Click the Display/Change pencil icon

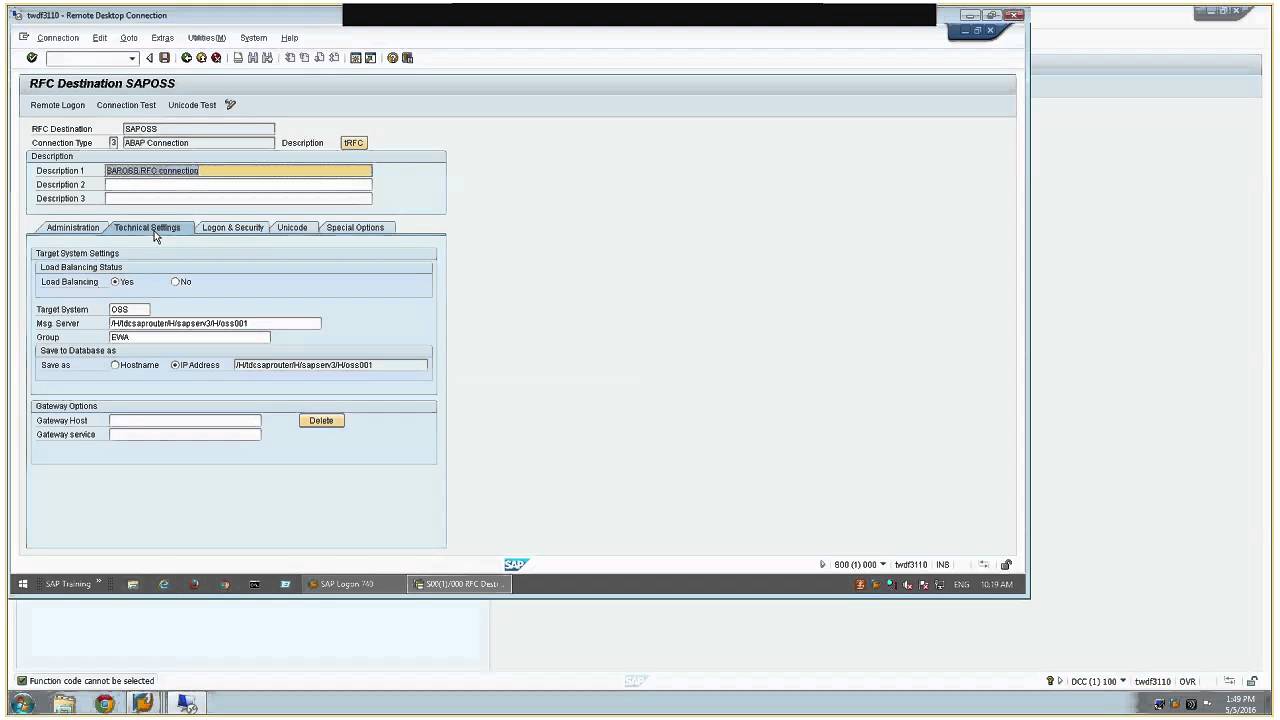pos(230,104)
